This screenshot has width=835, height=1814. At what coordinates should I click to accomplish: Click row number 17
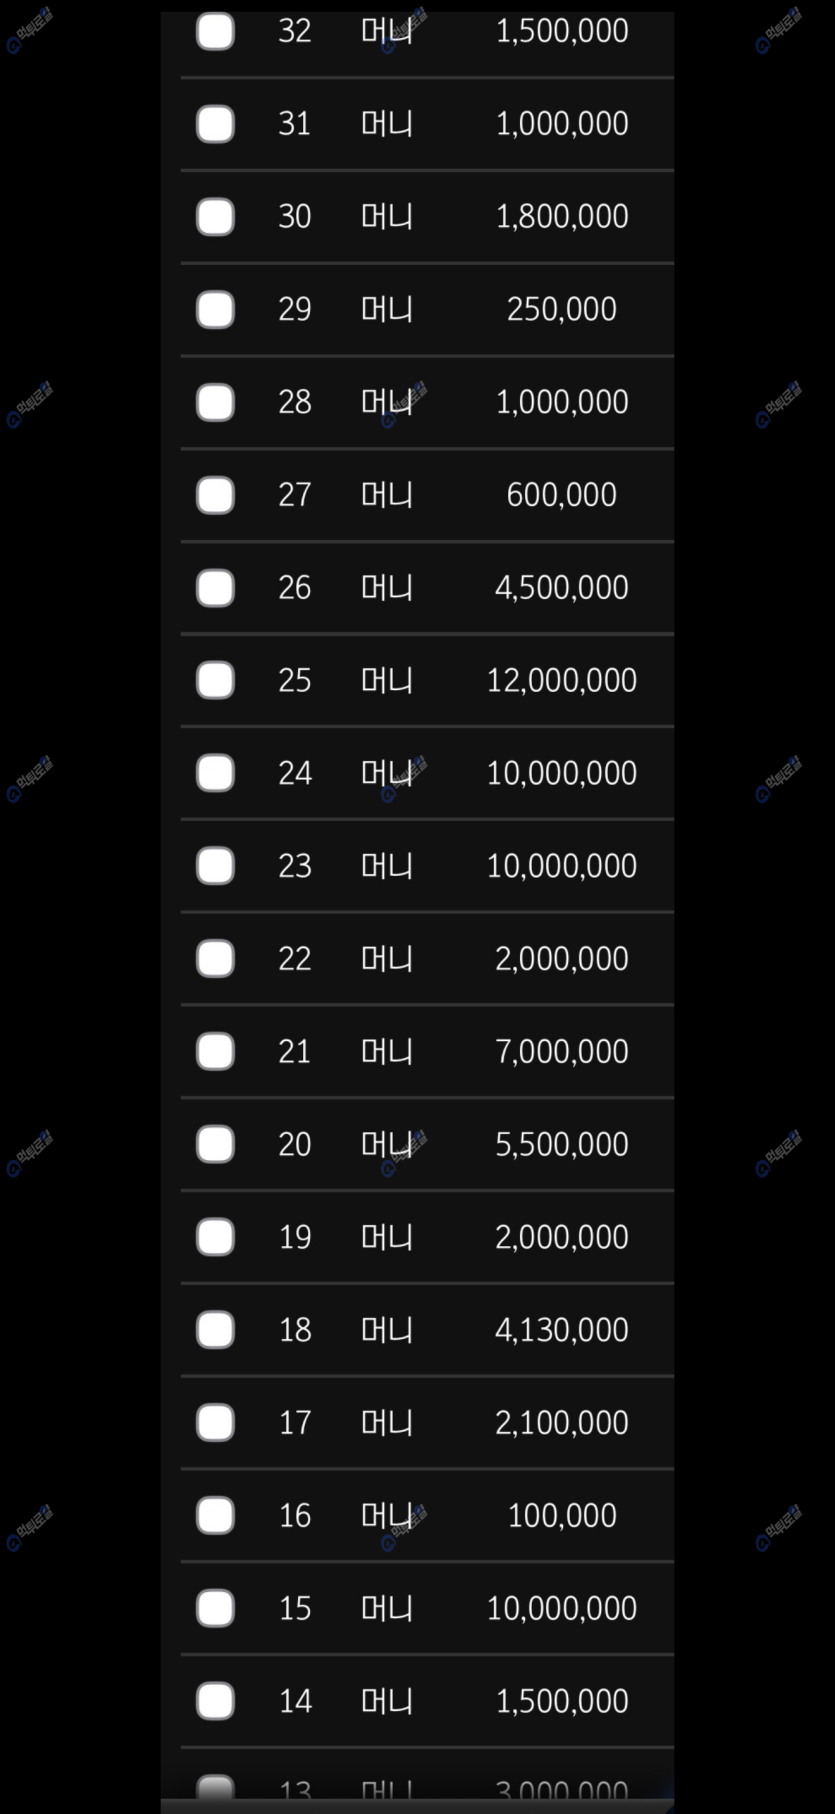click(294, 1423)
